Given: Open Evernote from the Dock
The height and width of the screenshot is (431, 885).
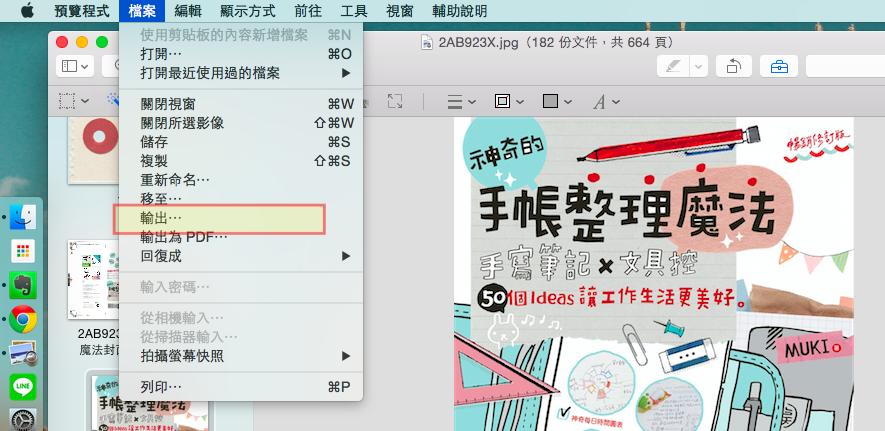Looking at the screenshot, I should pos(23,285).
